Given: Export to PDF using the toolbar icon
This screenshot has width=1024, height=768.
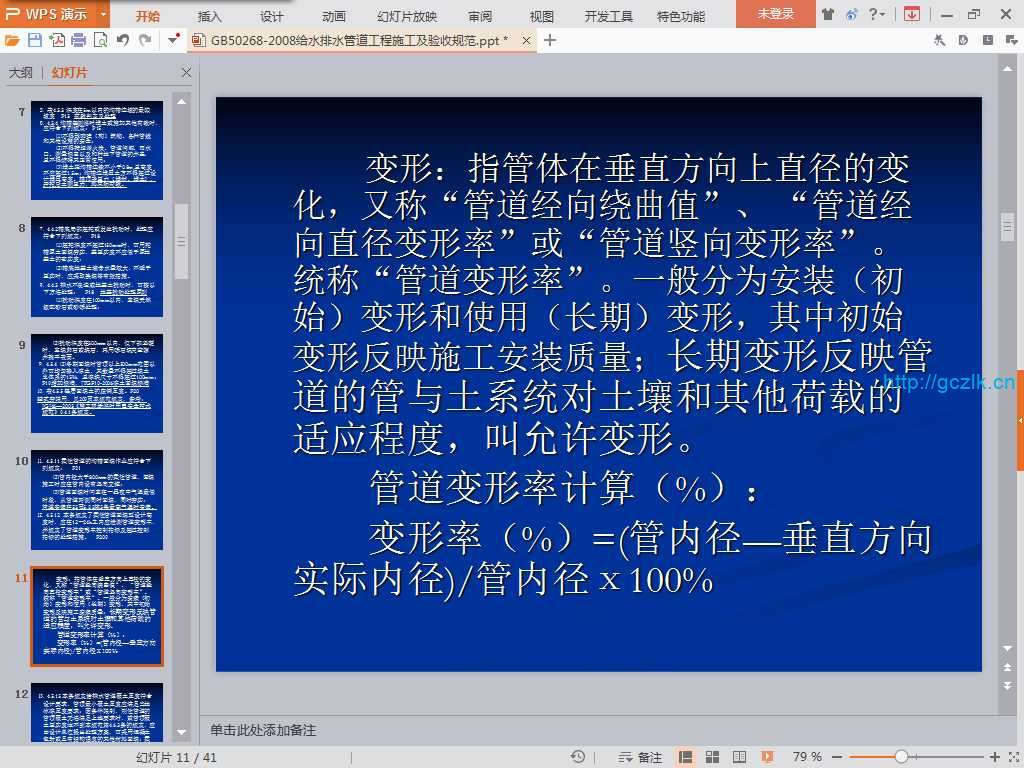Looking at the screenshot, I should (x=57, y=40).
